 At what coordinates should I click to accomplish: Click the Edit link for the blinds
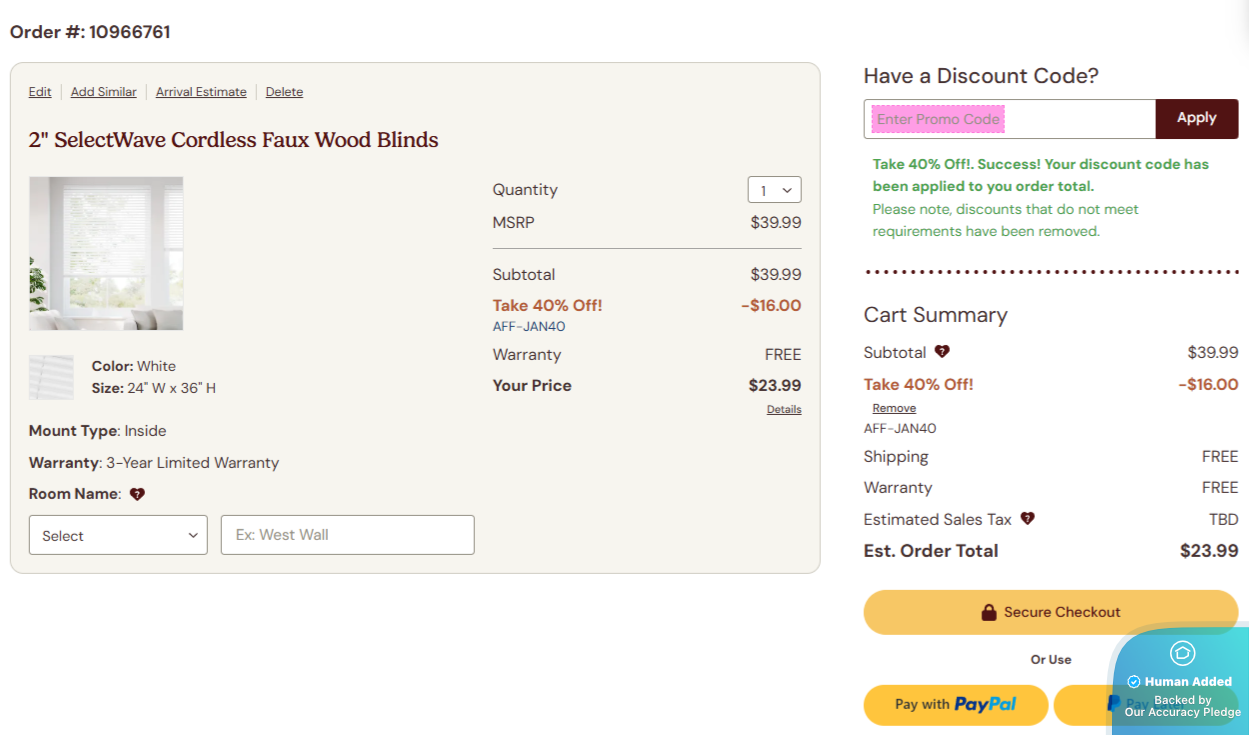40,92
